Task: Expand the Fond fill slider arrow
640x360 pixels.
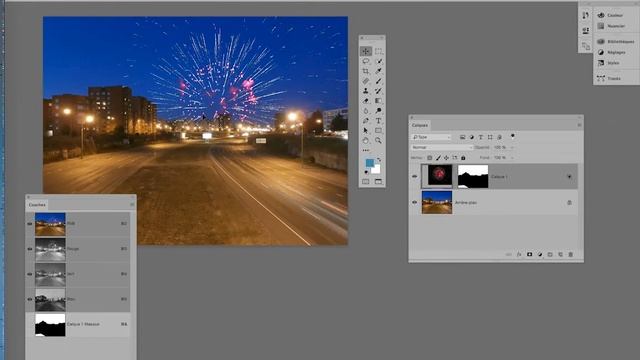Action: [x=512, y=158]
